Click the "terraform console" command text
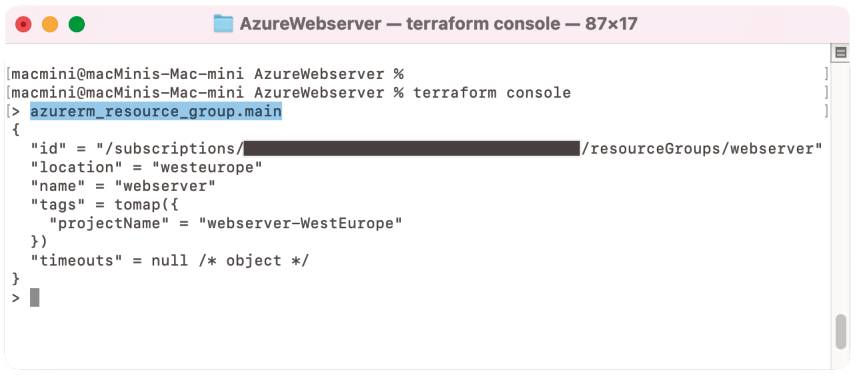 (492, 92)
